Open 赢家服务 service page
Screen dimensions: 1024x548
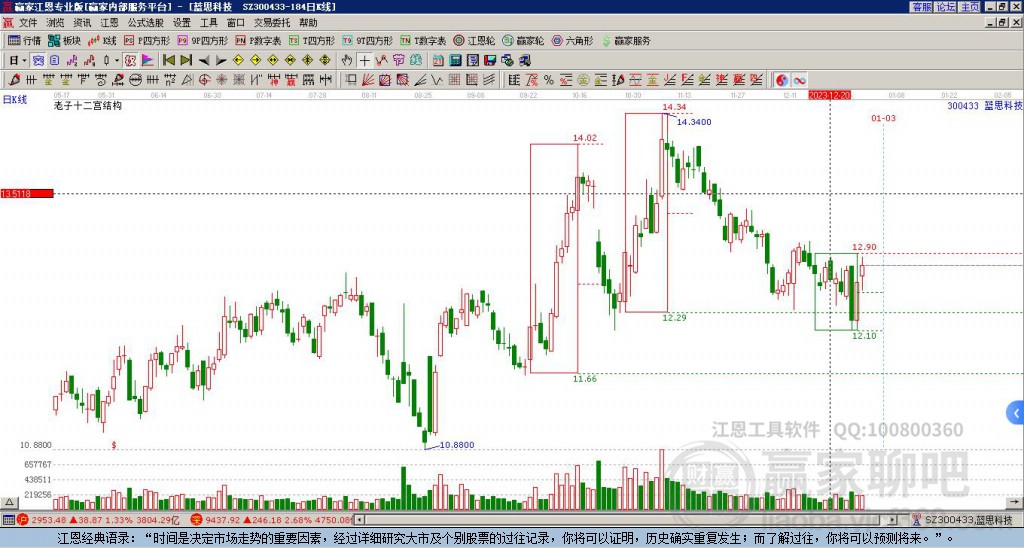point(626,40)
